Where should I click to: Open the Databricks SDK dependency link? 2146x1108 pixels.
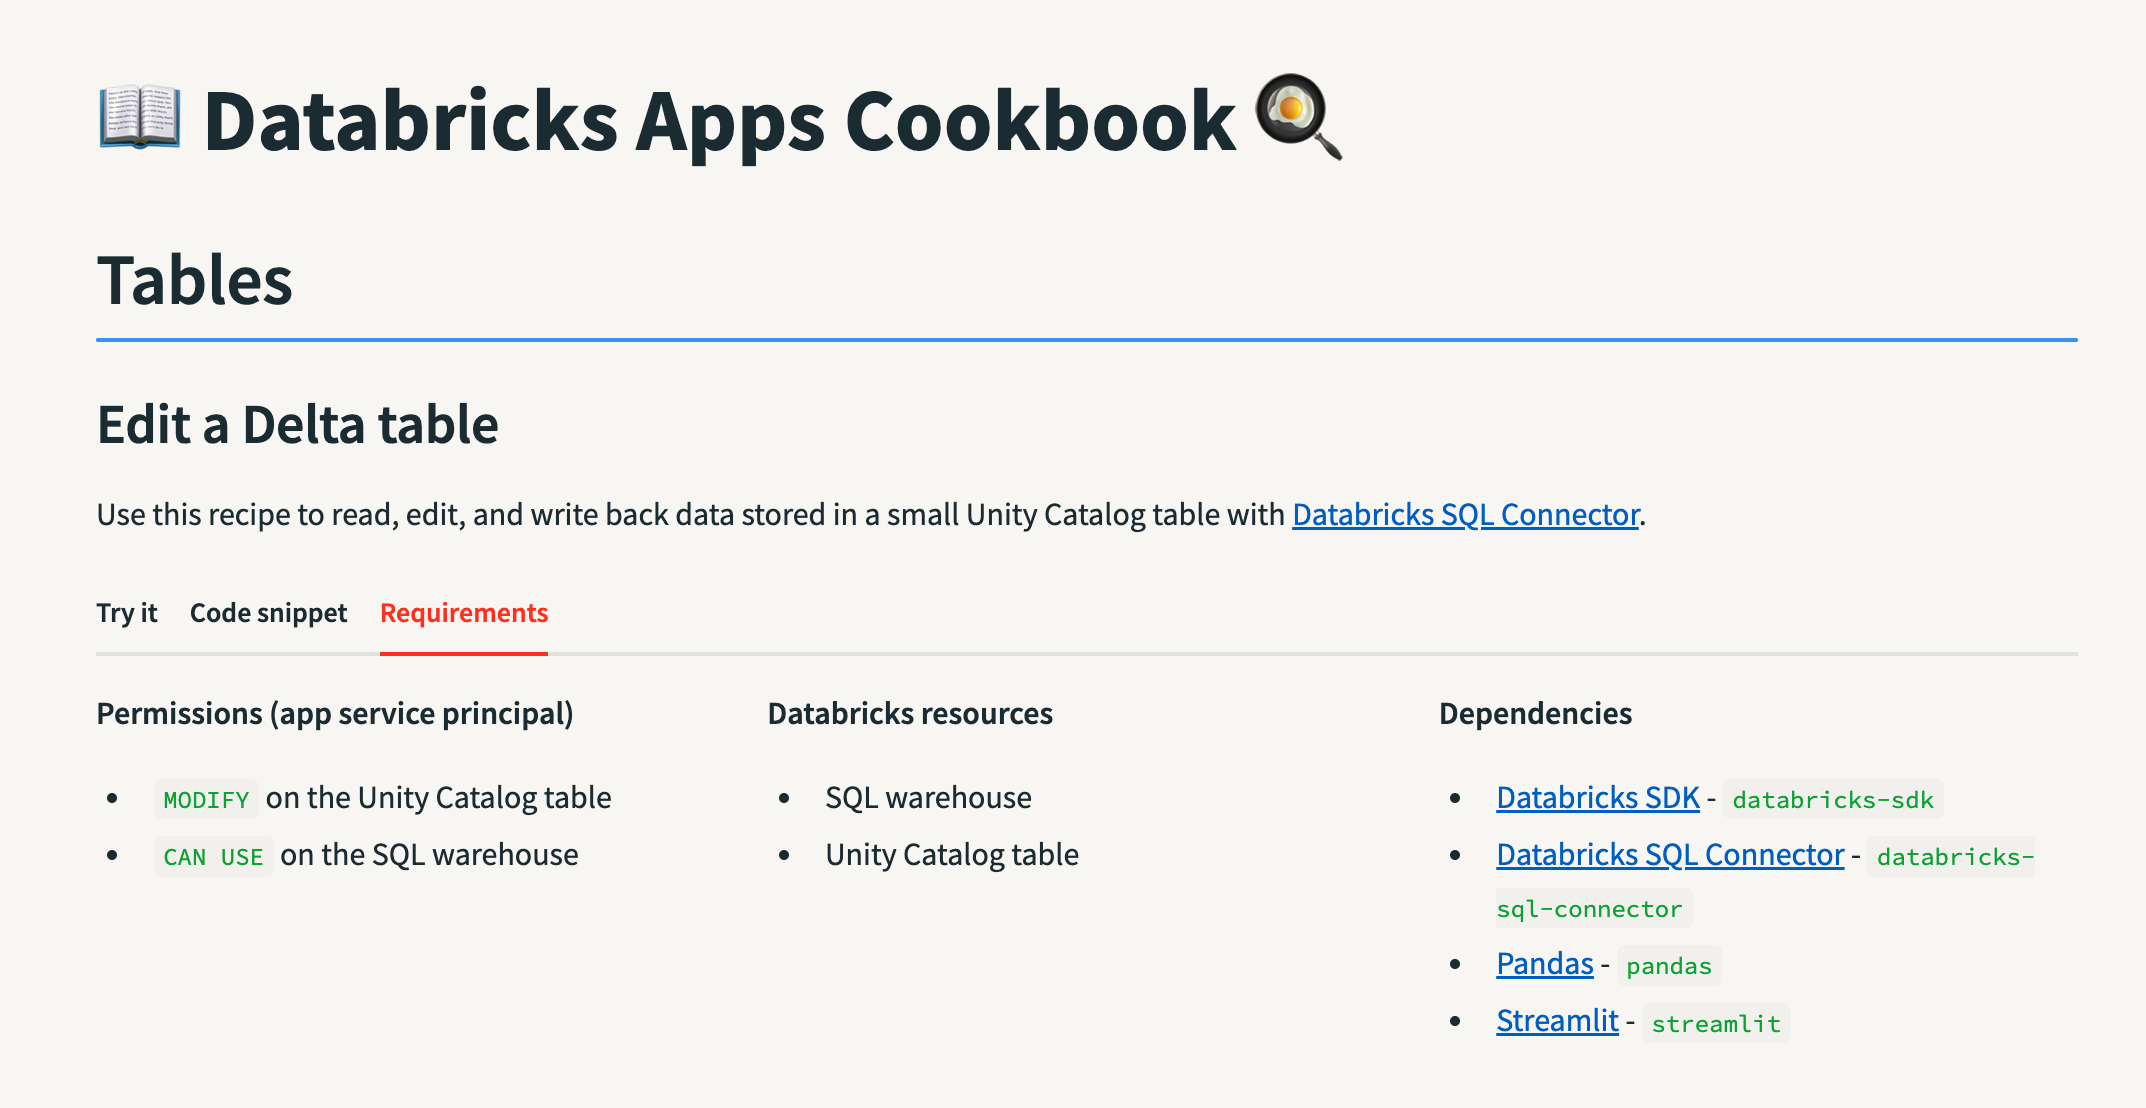1597,797
